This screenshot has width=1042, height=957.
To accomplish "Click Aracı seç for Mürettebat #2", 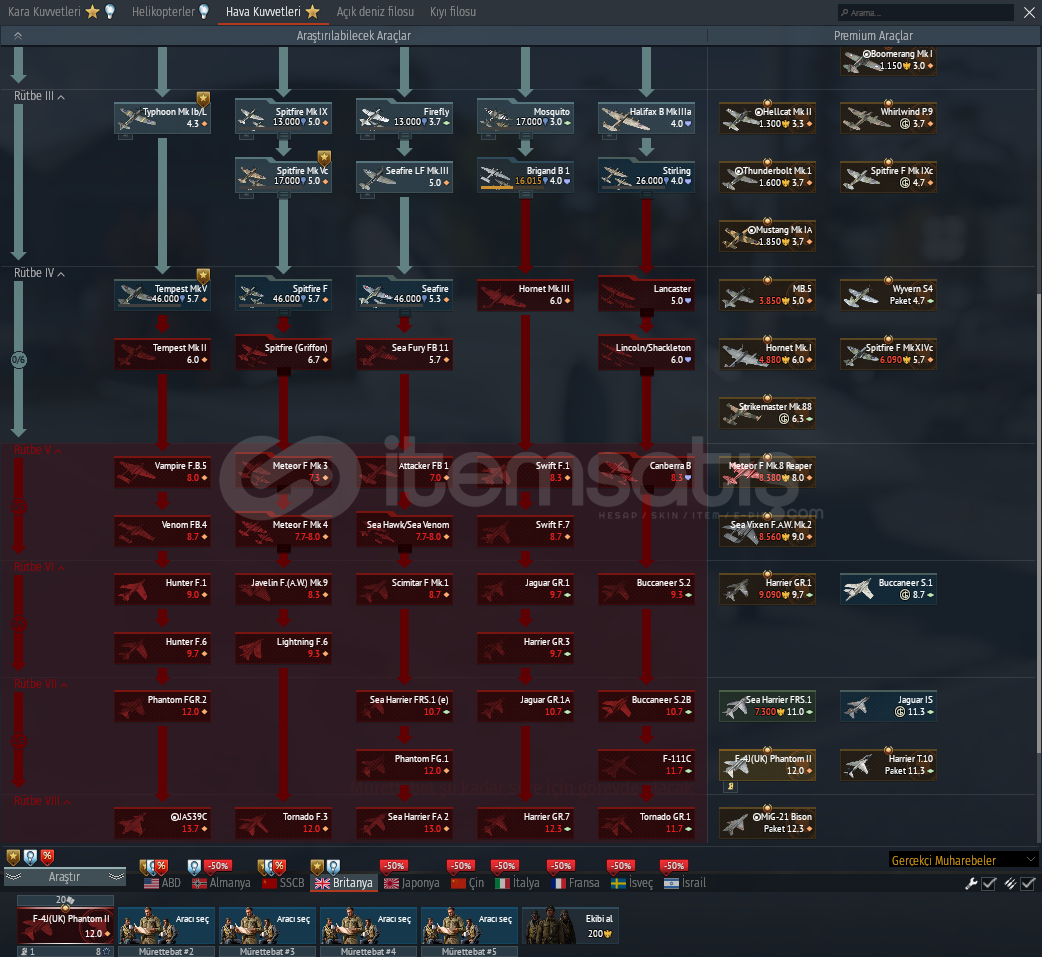I will [167, 926].
